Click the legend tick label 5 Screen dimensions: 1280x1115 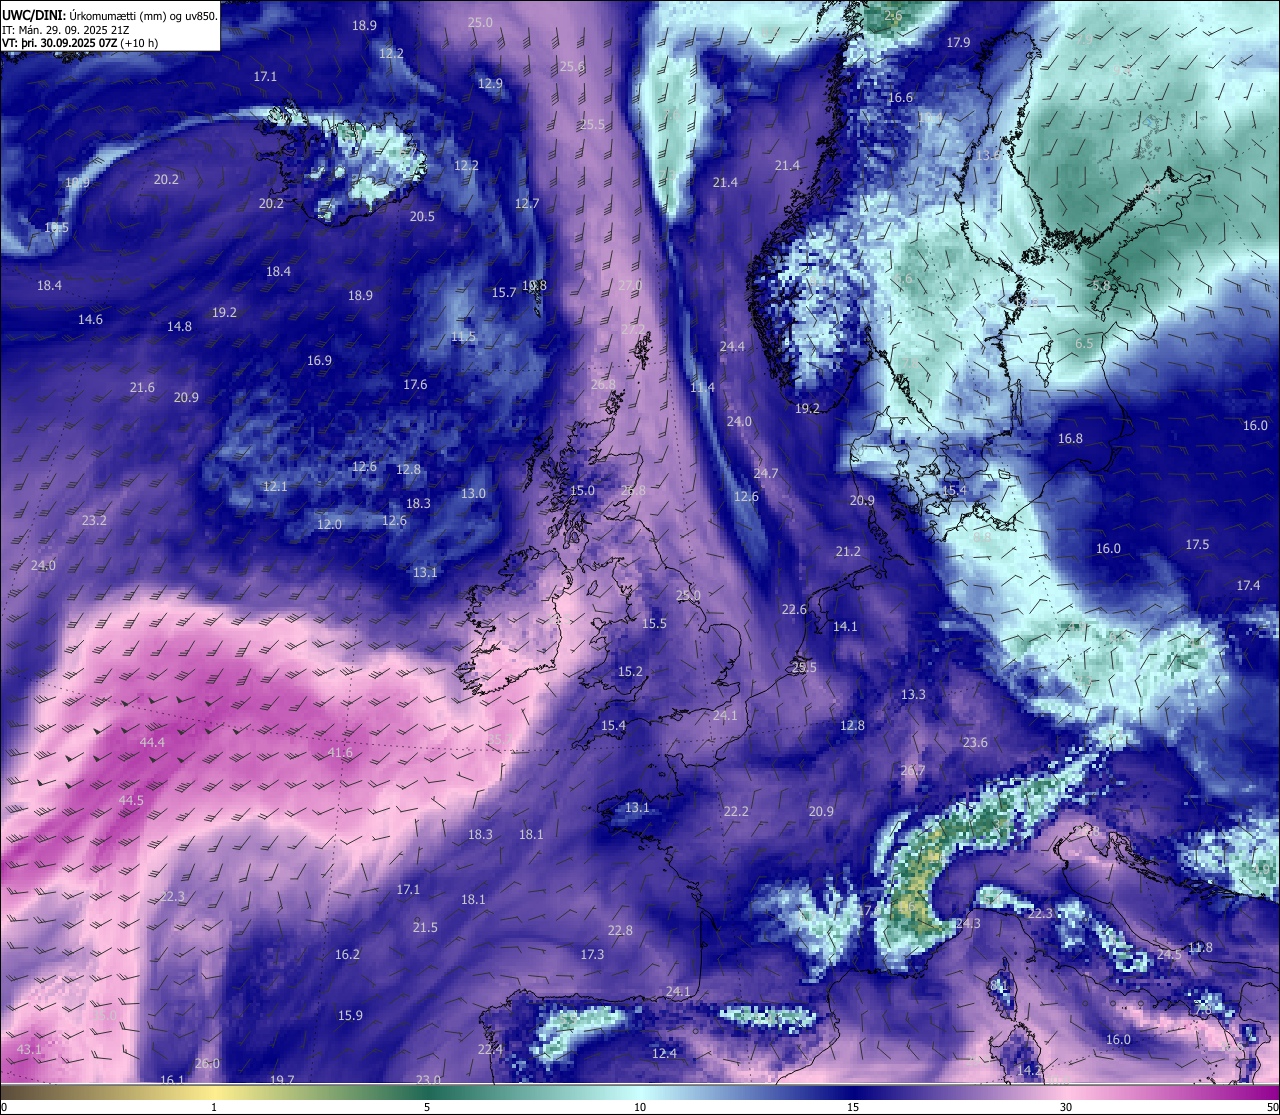point(427,1107)
